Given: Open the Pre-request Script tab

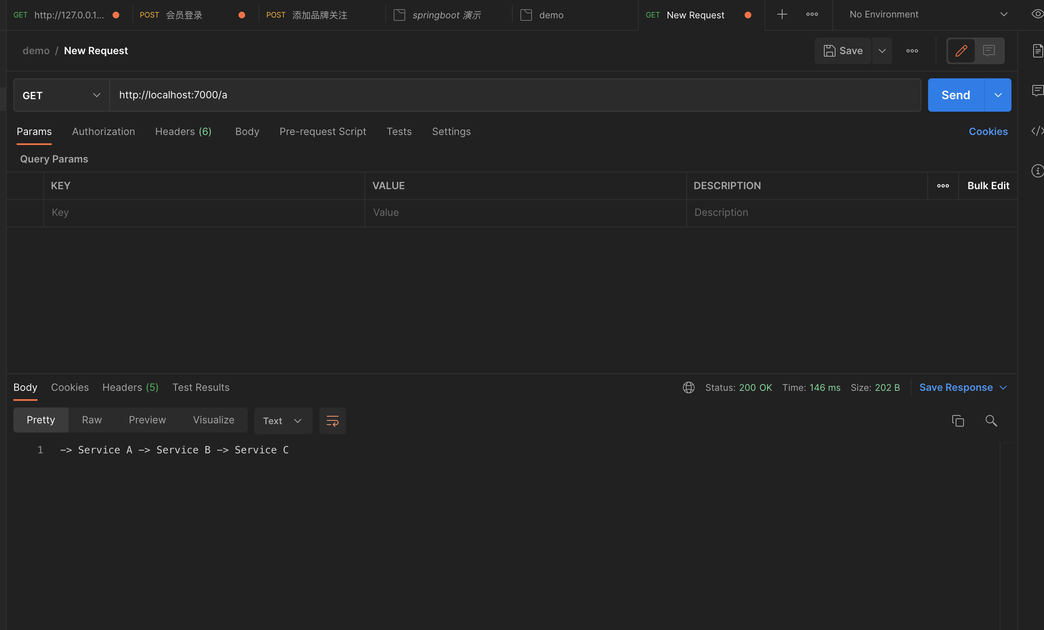Looking at the screenshot, I should coord(322,131).
